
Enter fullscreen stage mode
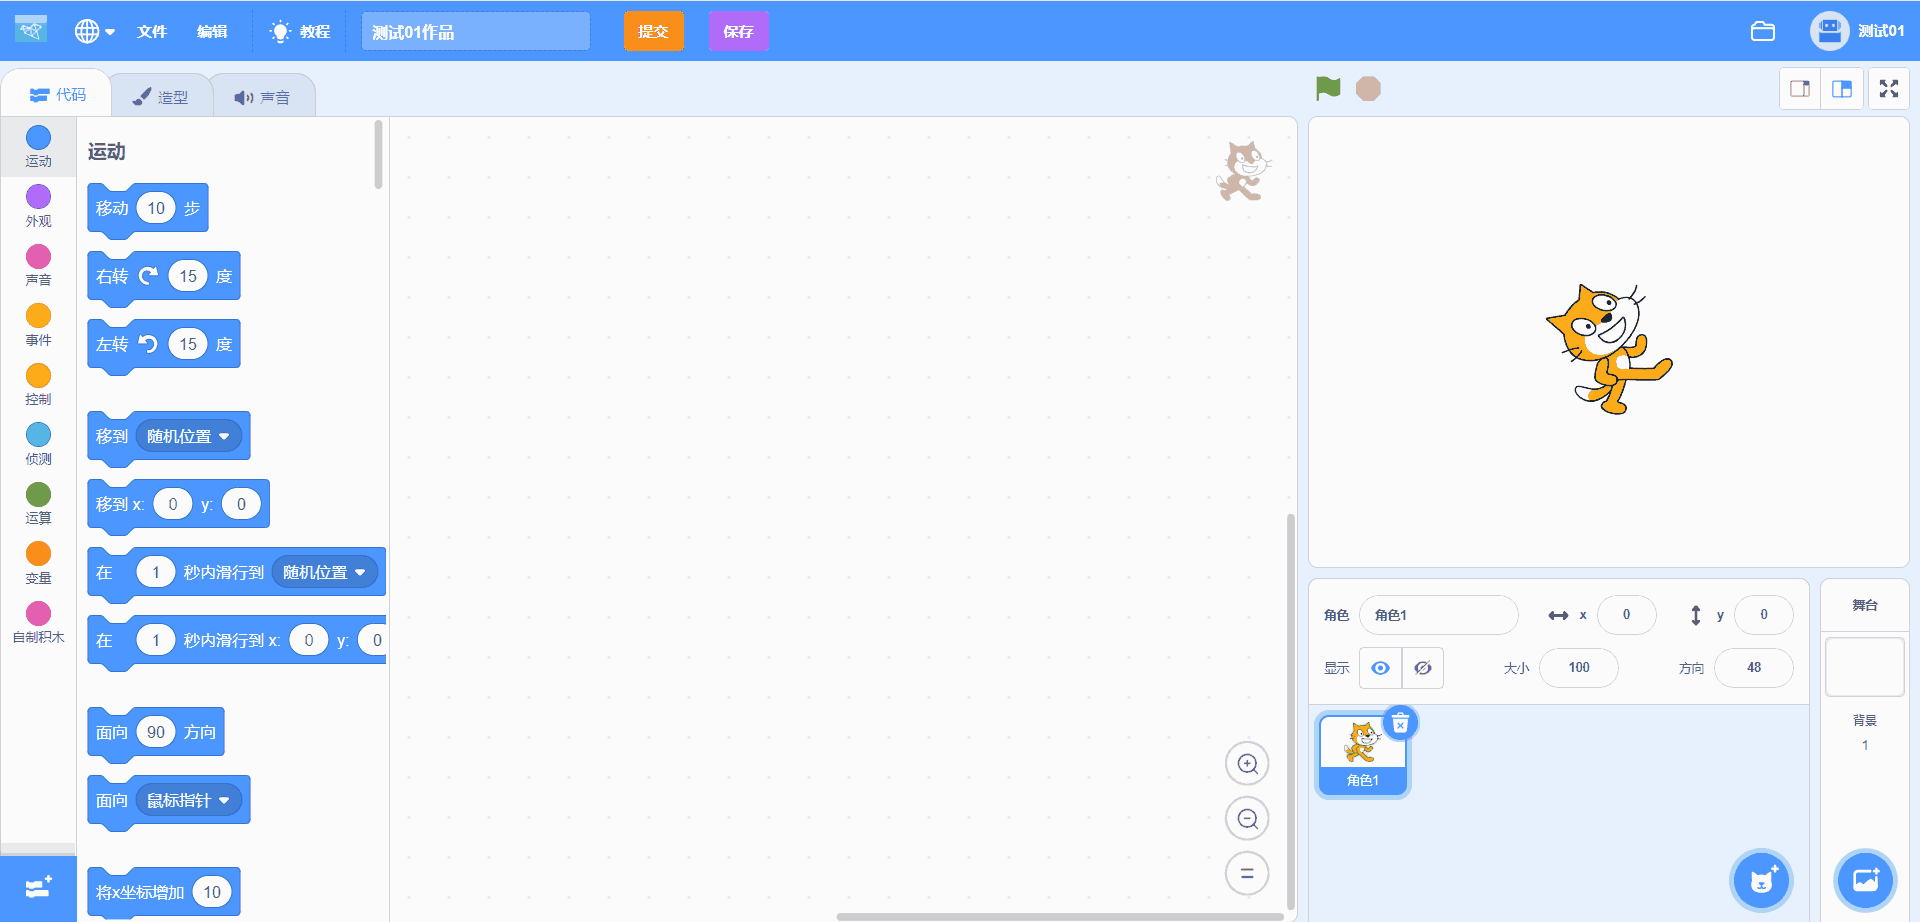(1888, 89)
